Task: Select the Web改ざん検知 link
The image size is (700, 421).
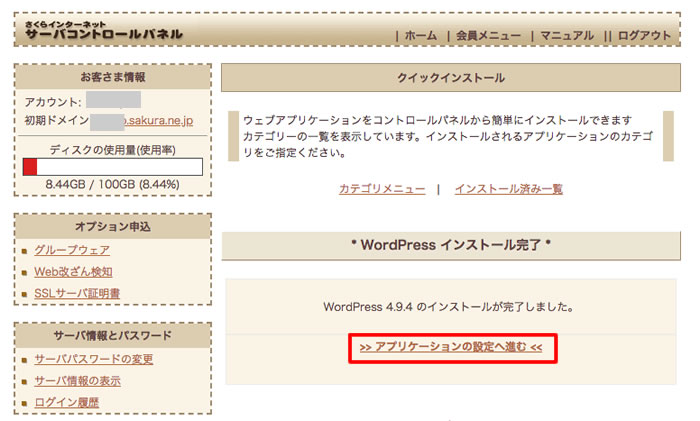Action: 73,272
